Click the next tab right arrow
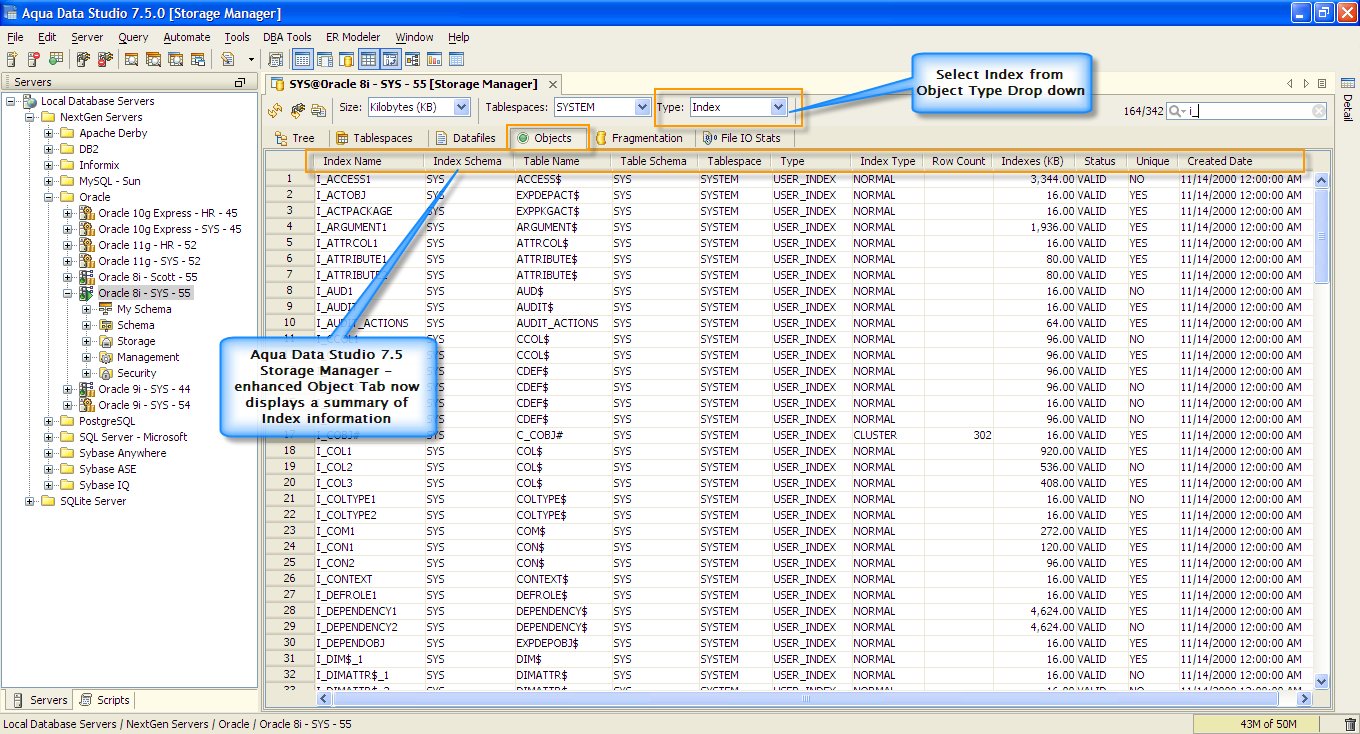The width and height of the screenshot is (1360, 734). point(1306,83)
